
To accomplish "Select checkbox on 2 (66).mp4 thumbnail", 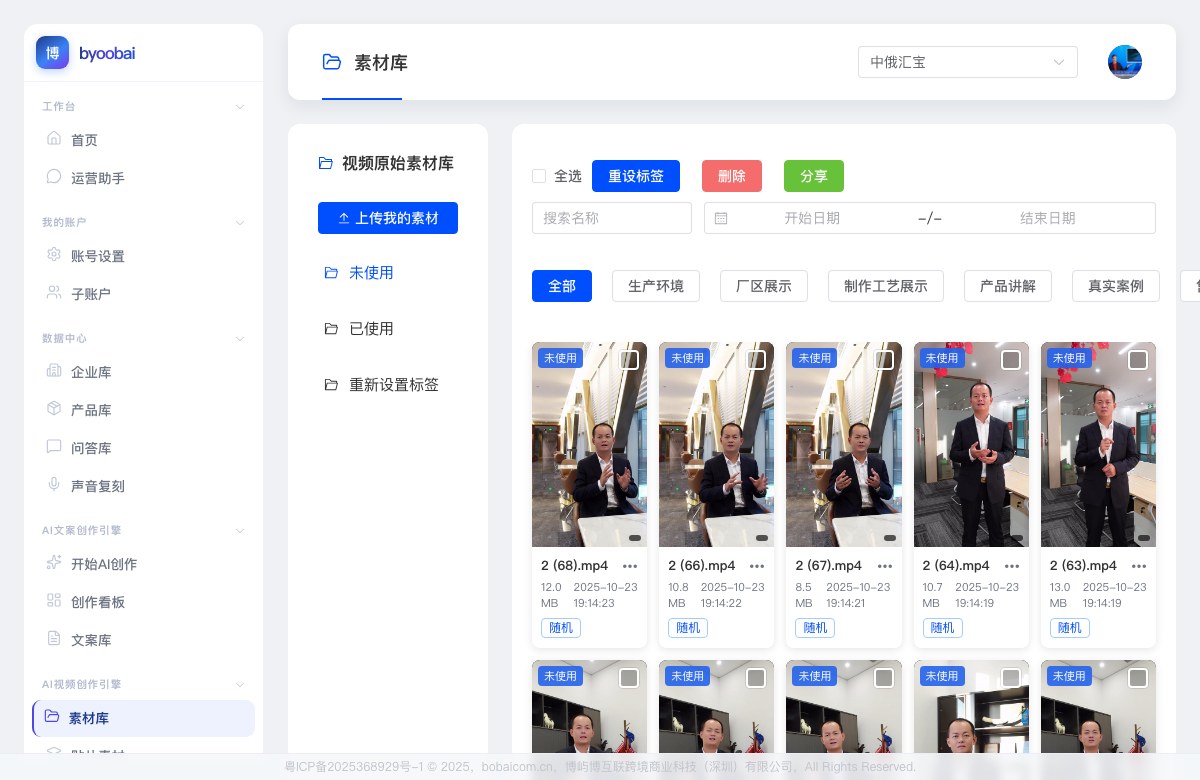I will pos(756,360).
